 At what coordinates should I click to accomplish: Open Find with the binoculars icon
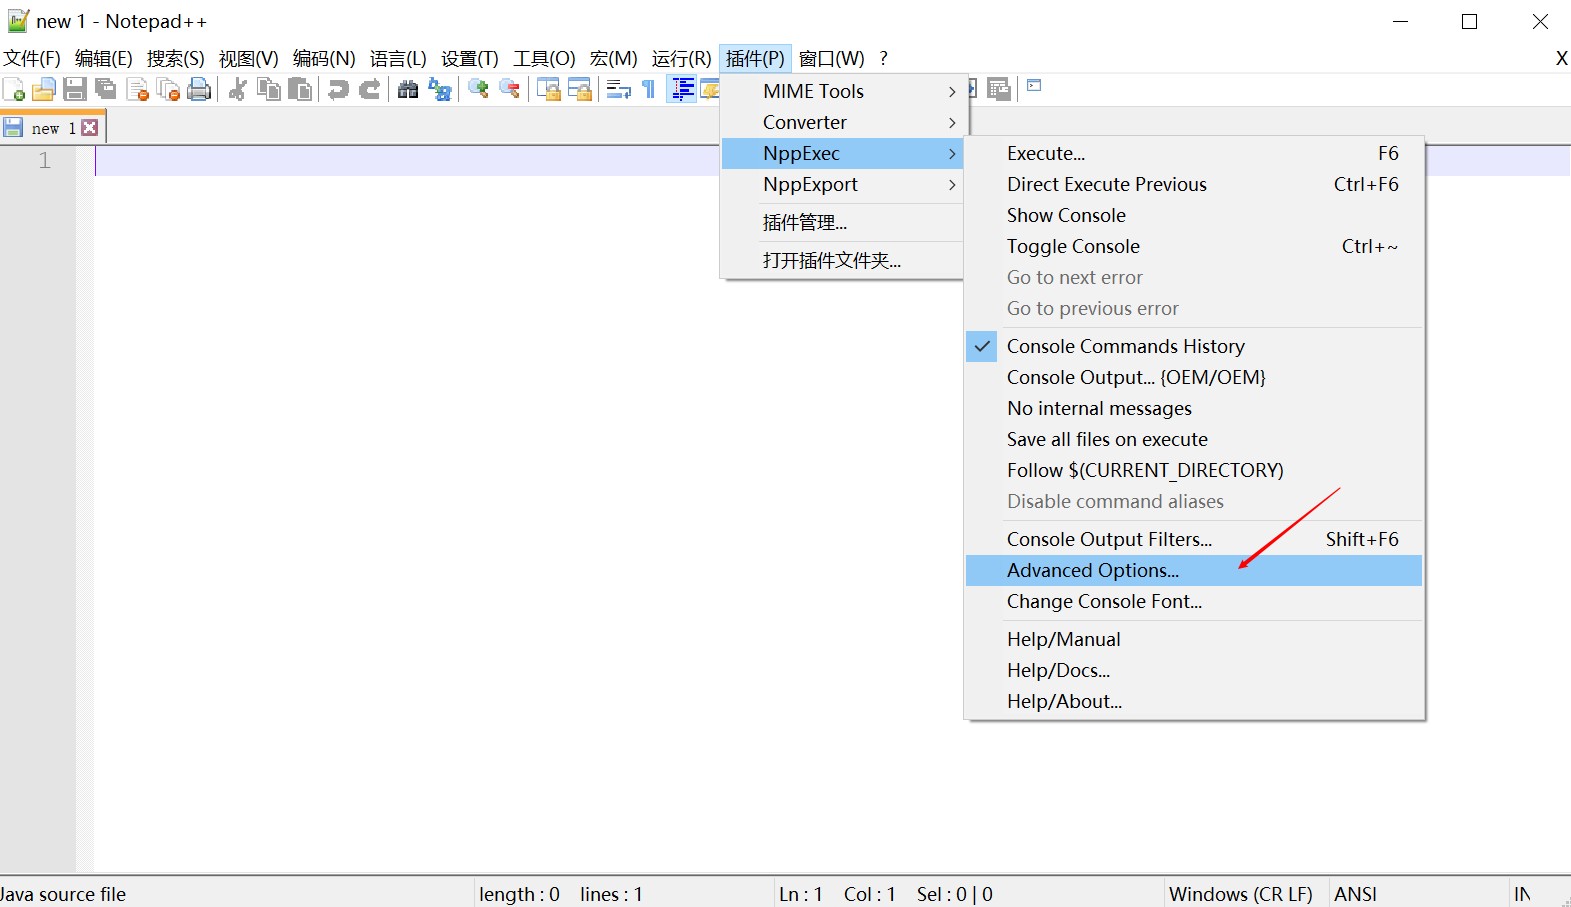coord(408,90)
